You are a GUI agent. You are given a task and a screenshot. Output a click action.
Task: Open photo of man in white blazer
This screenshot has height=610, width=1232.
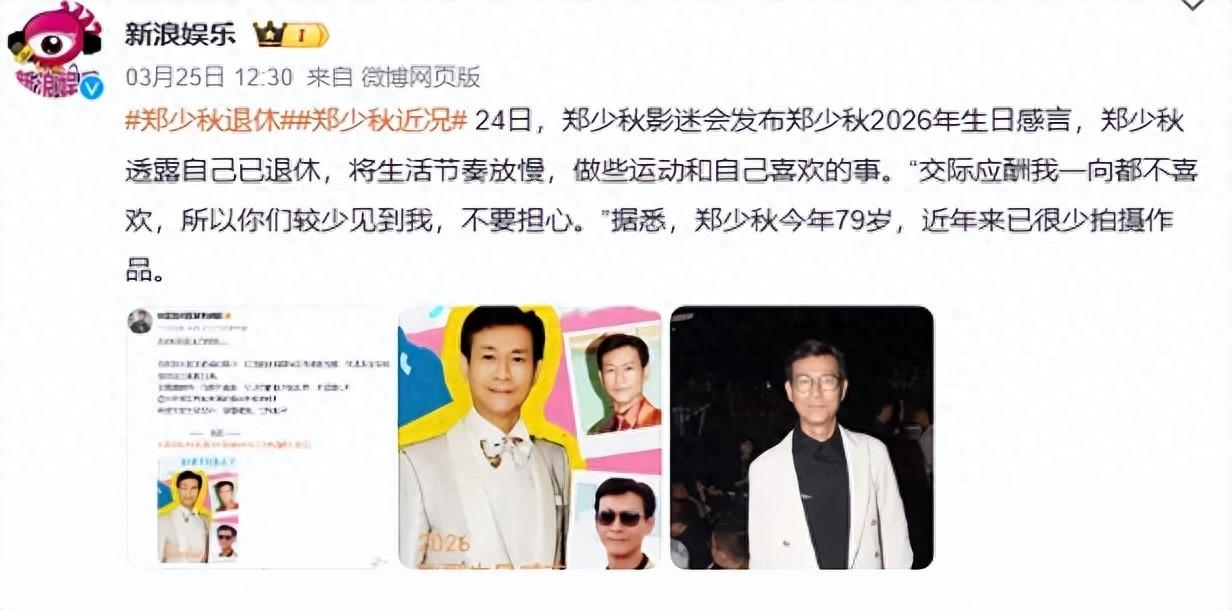point(802,437)
